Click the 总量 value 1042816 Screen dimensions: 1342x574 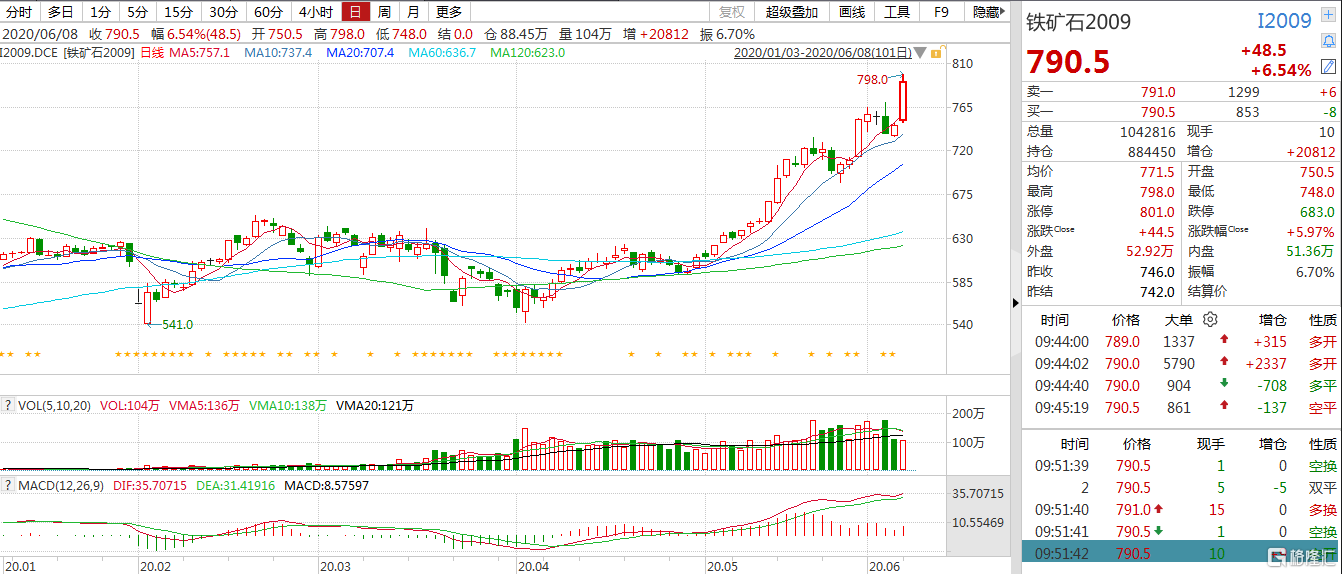(x=1148, y=132)
